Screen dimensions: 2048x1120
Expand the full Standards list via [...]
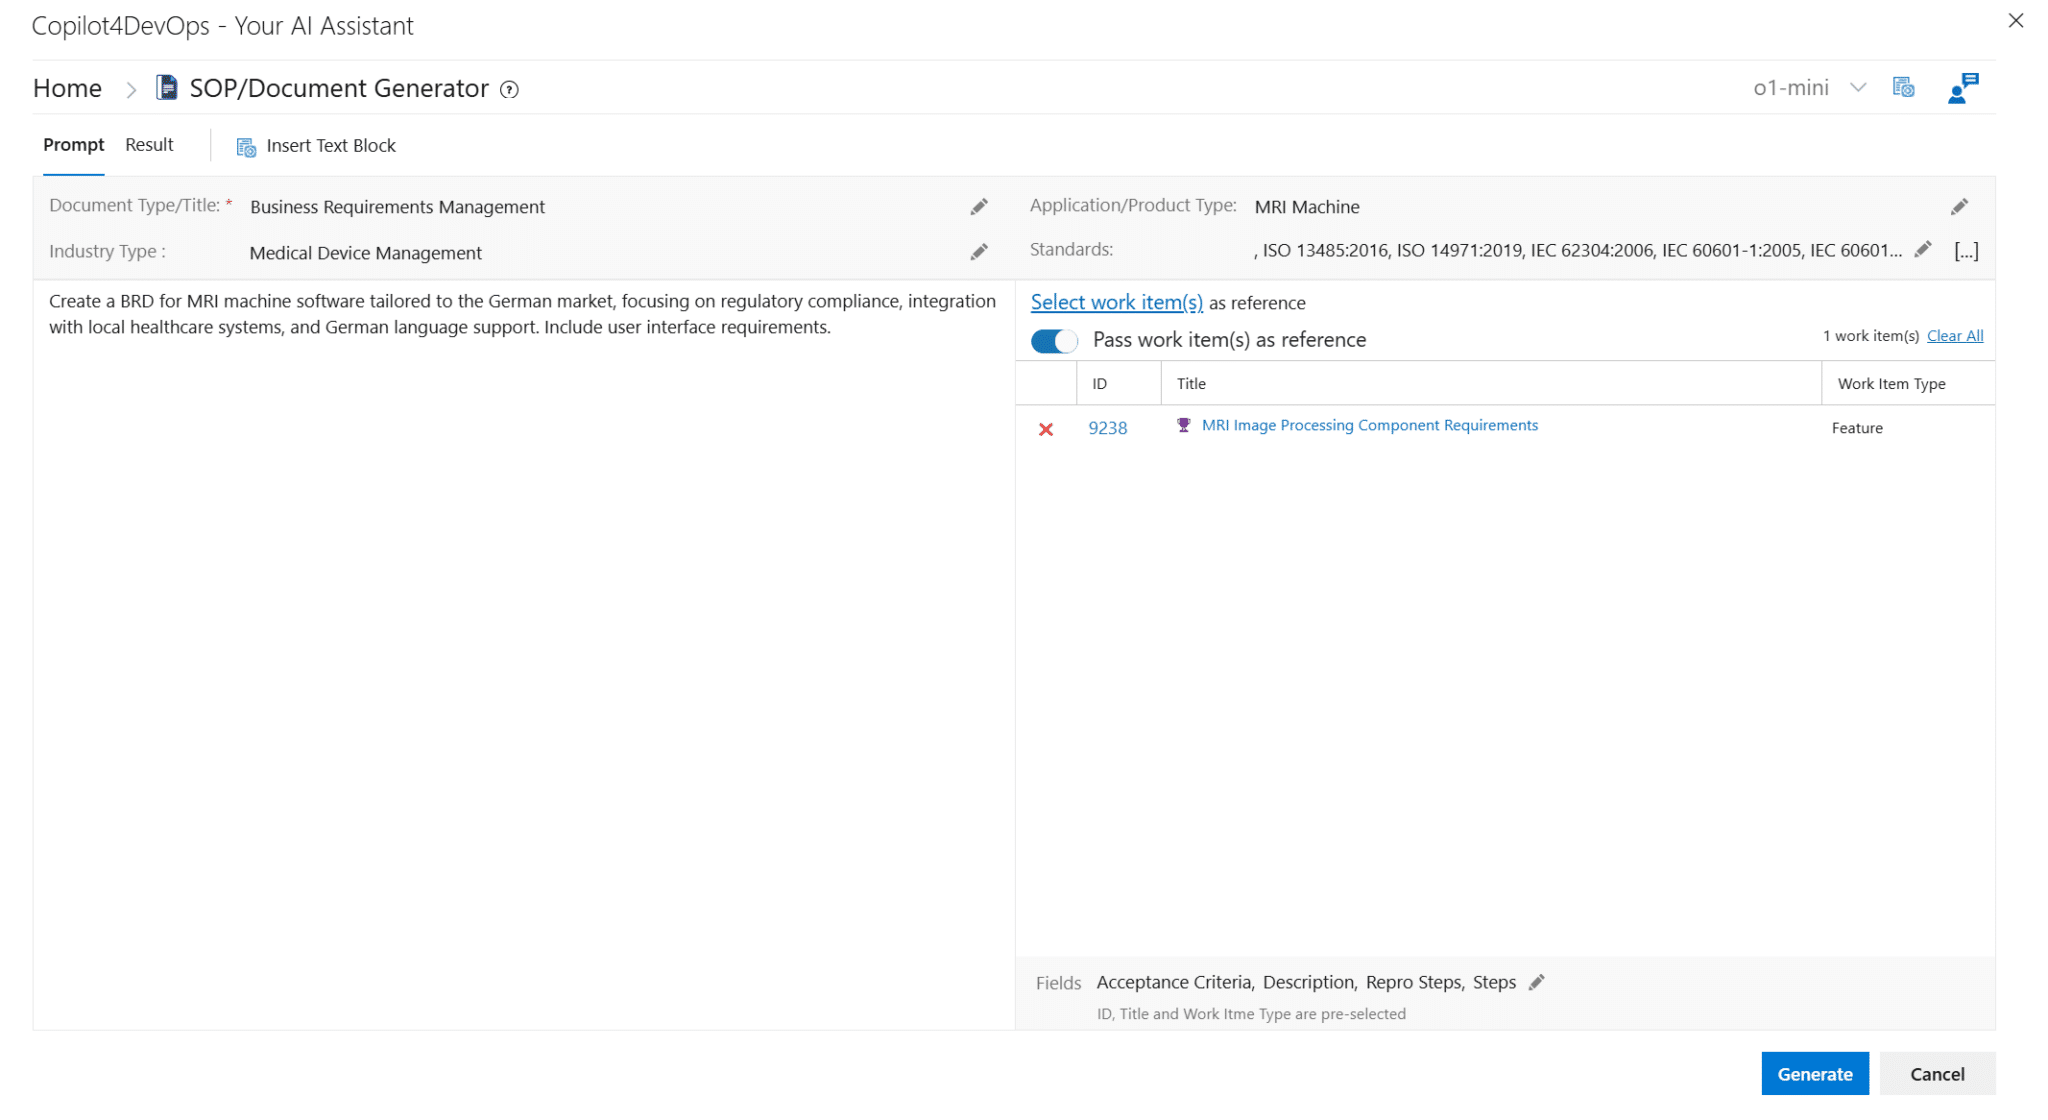click(x=1966, y=250)
